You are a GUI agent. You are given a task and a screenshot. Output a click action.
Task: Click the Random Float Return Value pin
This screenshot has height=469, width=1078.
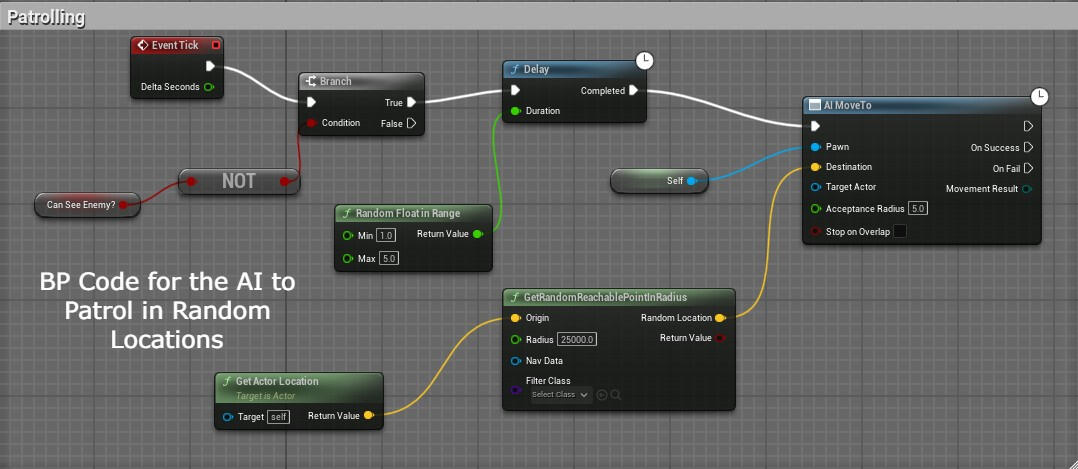pos(478,234)
